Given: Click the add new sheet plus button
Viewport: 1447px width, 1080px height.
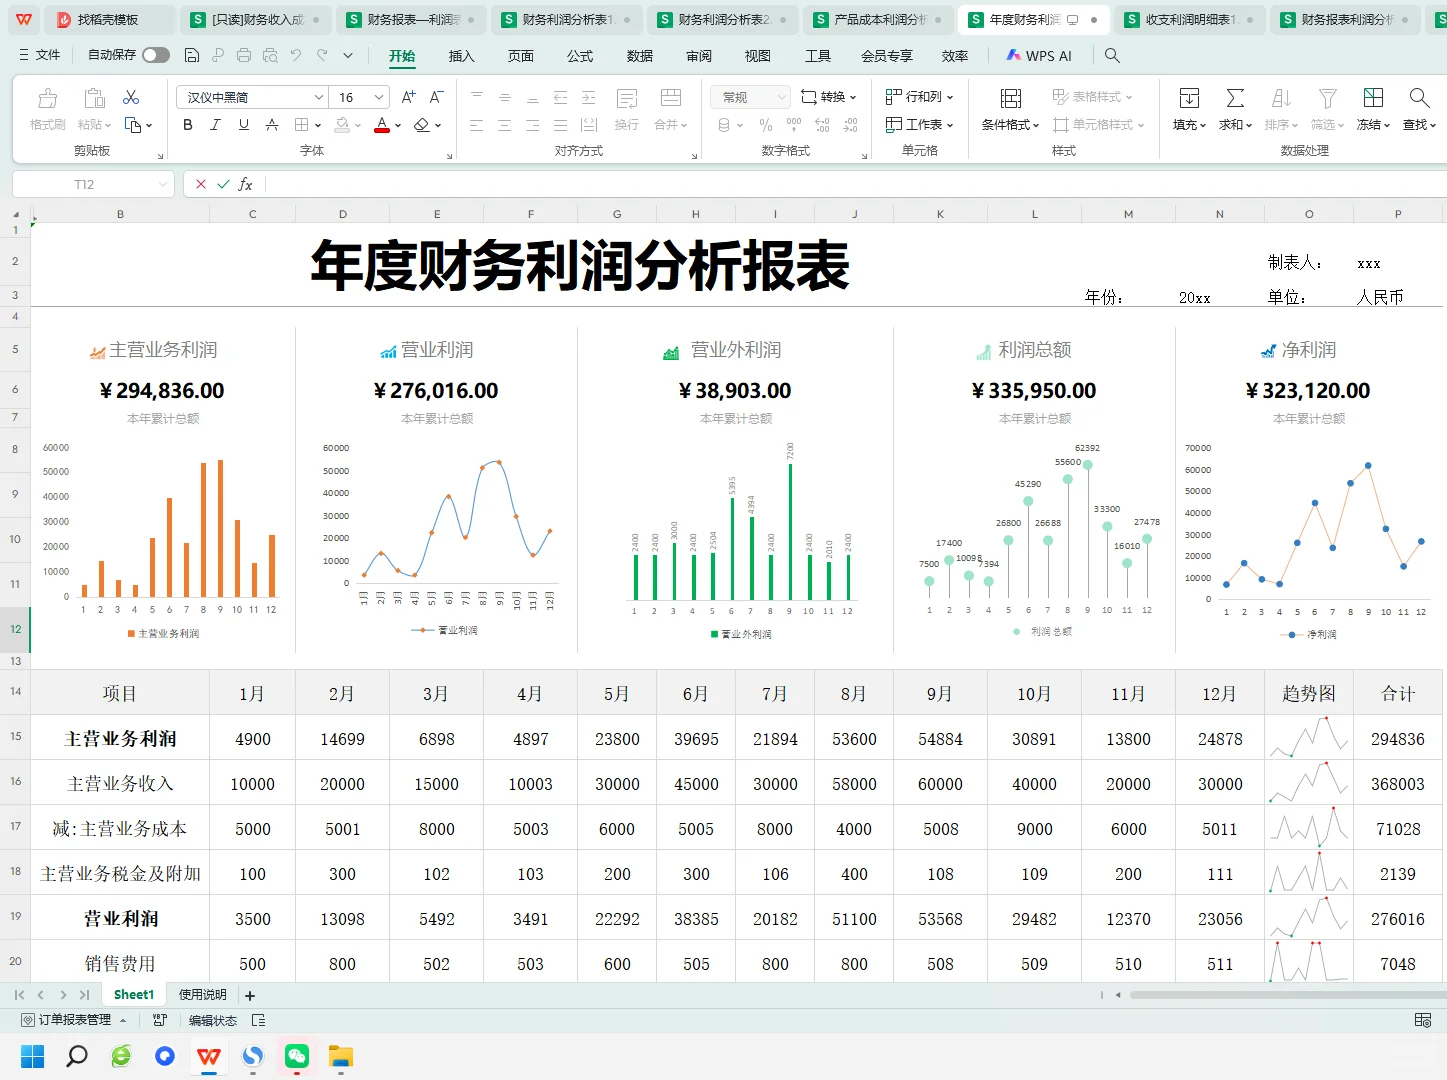Looking at the screenshot, I should (250, 996).
